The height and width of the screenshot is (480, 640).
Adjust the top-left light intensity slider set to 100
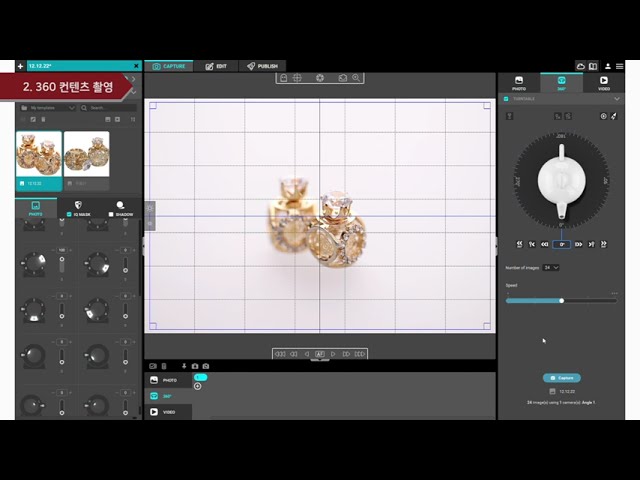tap(62, 265)
